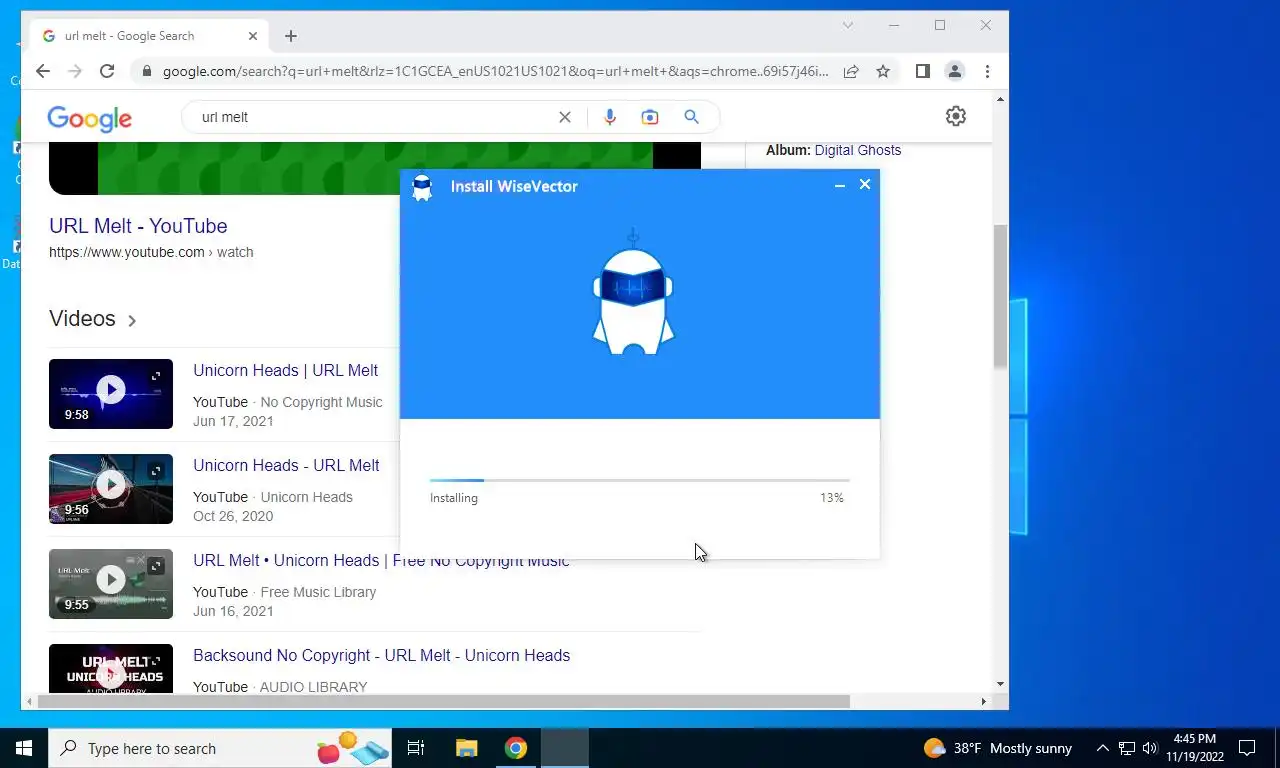The width and height of the screenshot is (1280, 768).
Task: Click the taskbar search box
Action: (220, 748)
